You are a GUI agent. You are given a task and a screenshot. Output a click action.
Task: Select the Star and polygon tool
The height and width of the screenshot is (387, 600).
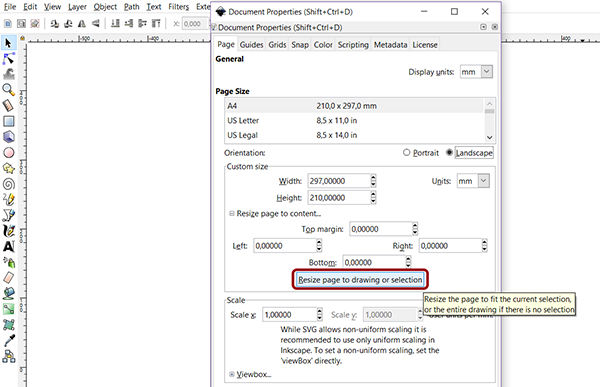pyautogui.click(x=8, y=168)
